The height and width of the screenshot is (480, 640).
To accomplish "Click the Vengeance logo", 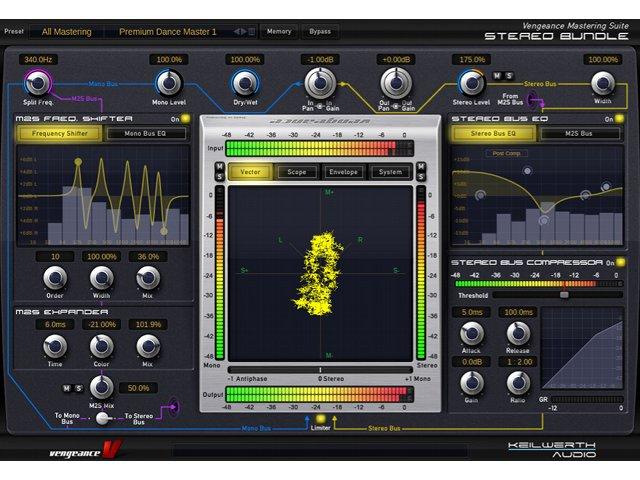I will (x=85, y=451).
